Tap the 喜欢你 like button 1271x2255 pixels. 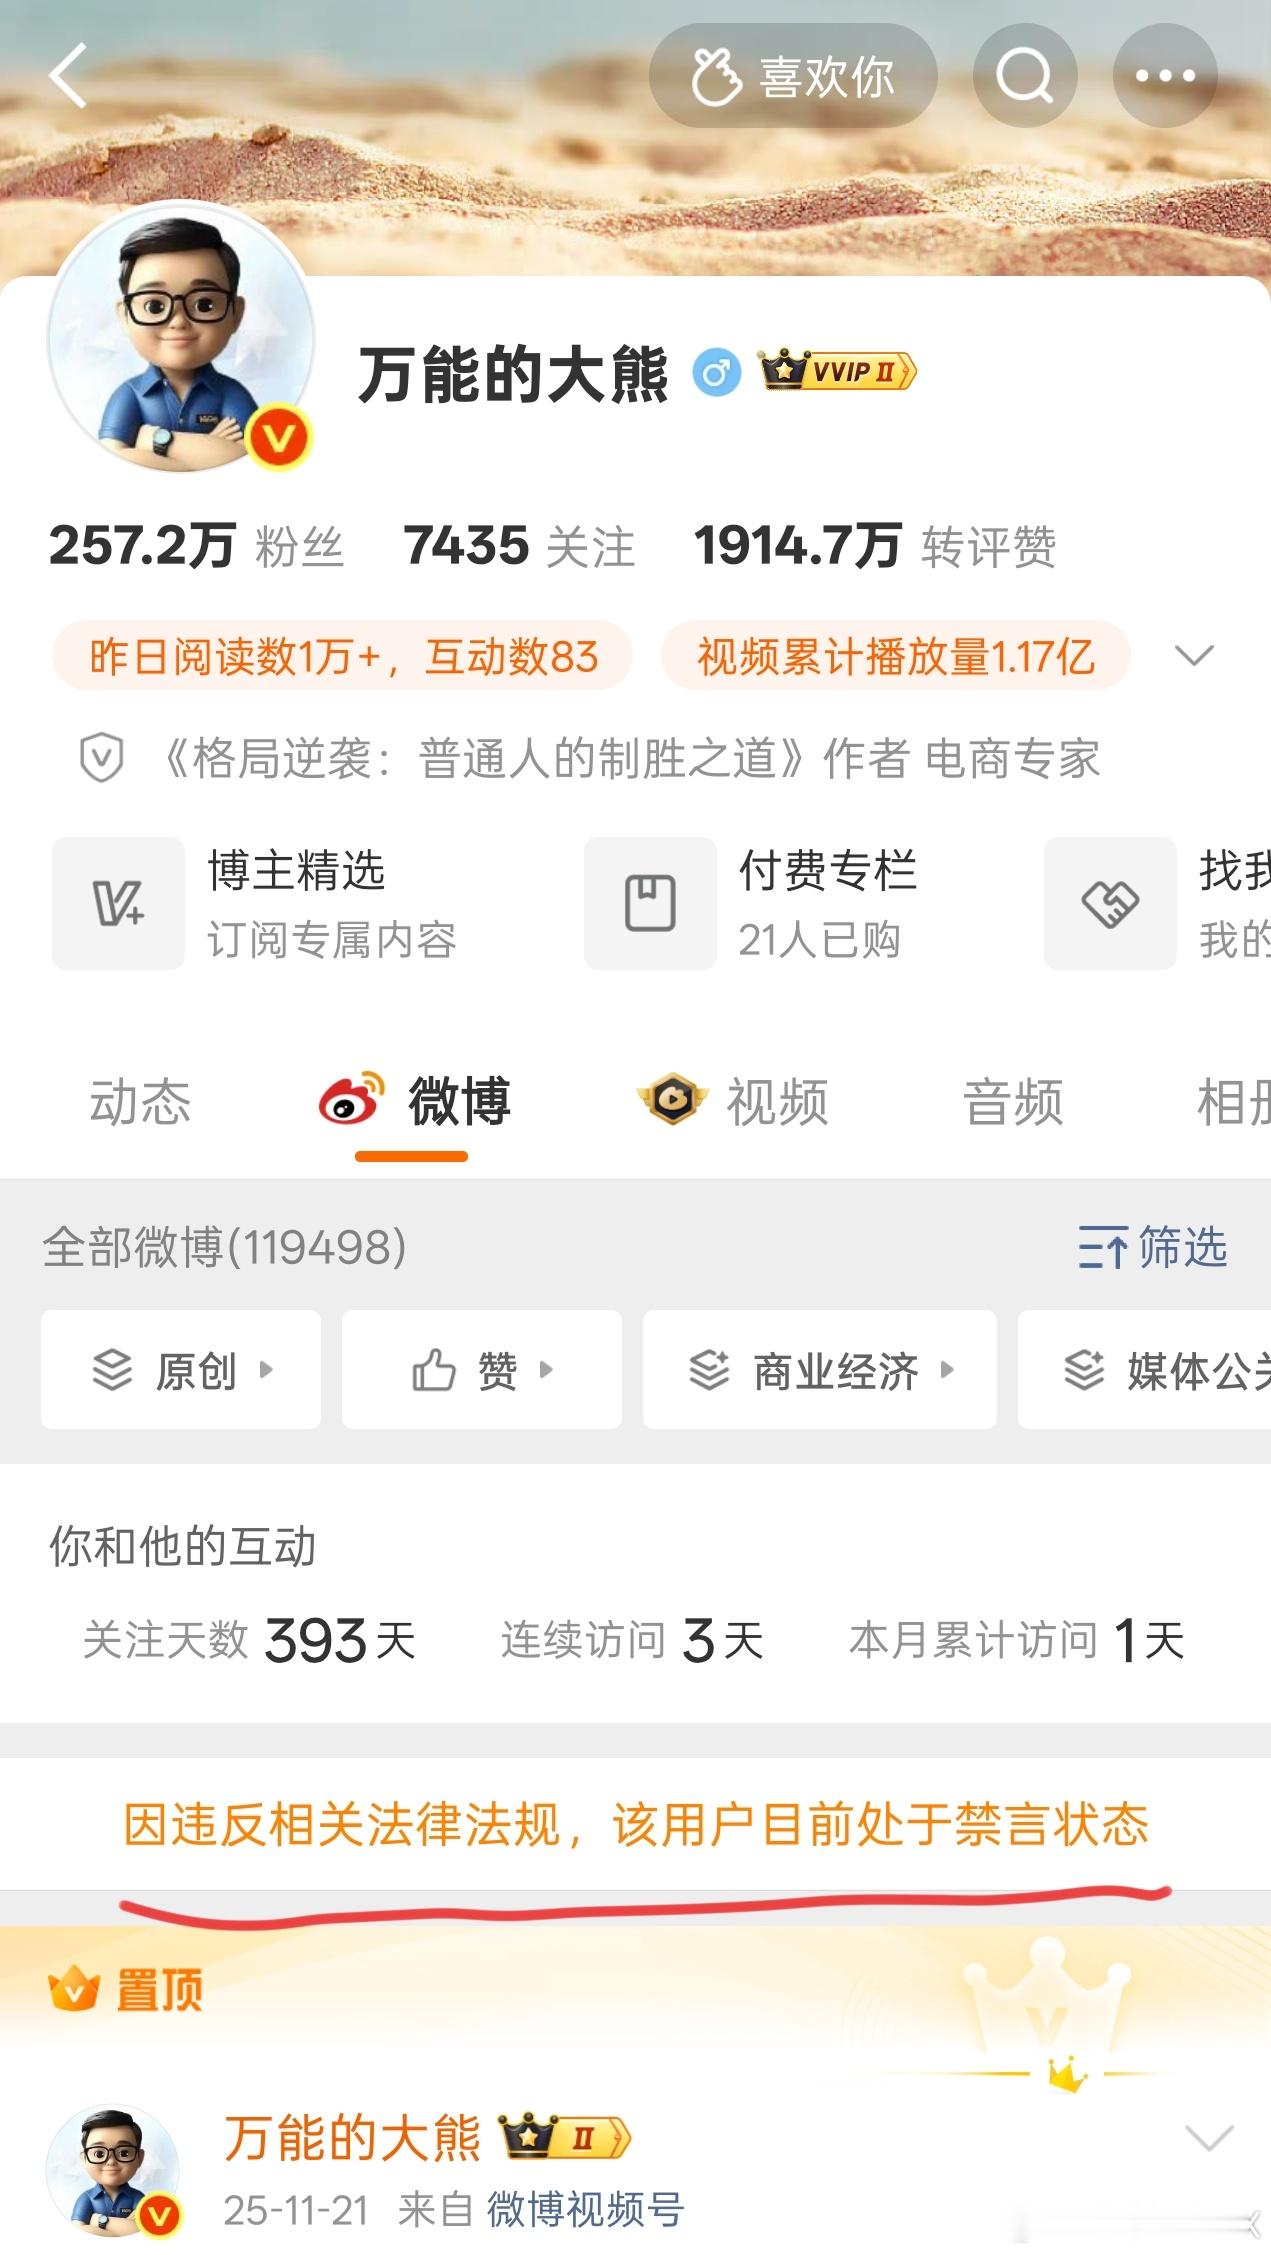click(793, 75)
